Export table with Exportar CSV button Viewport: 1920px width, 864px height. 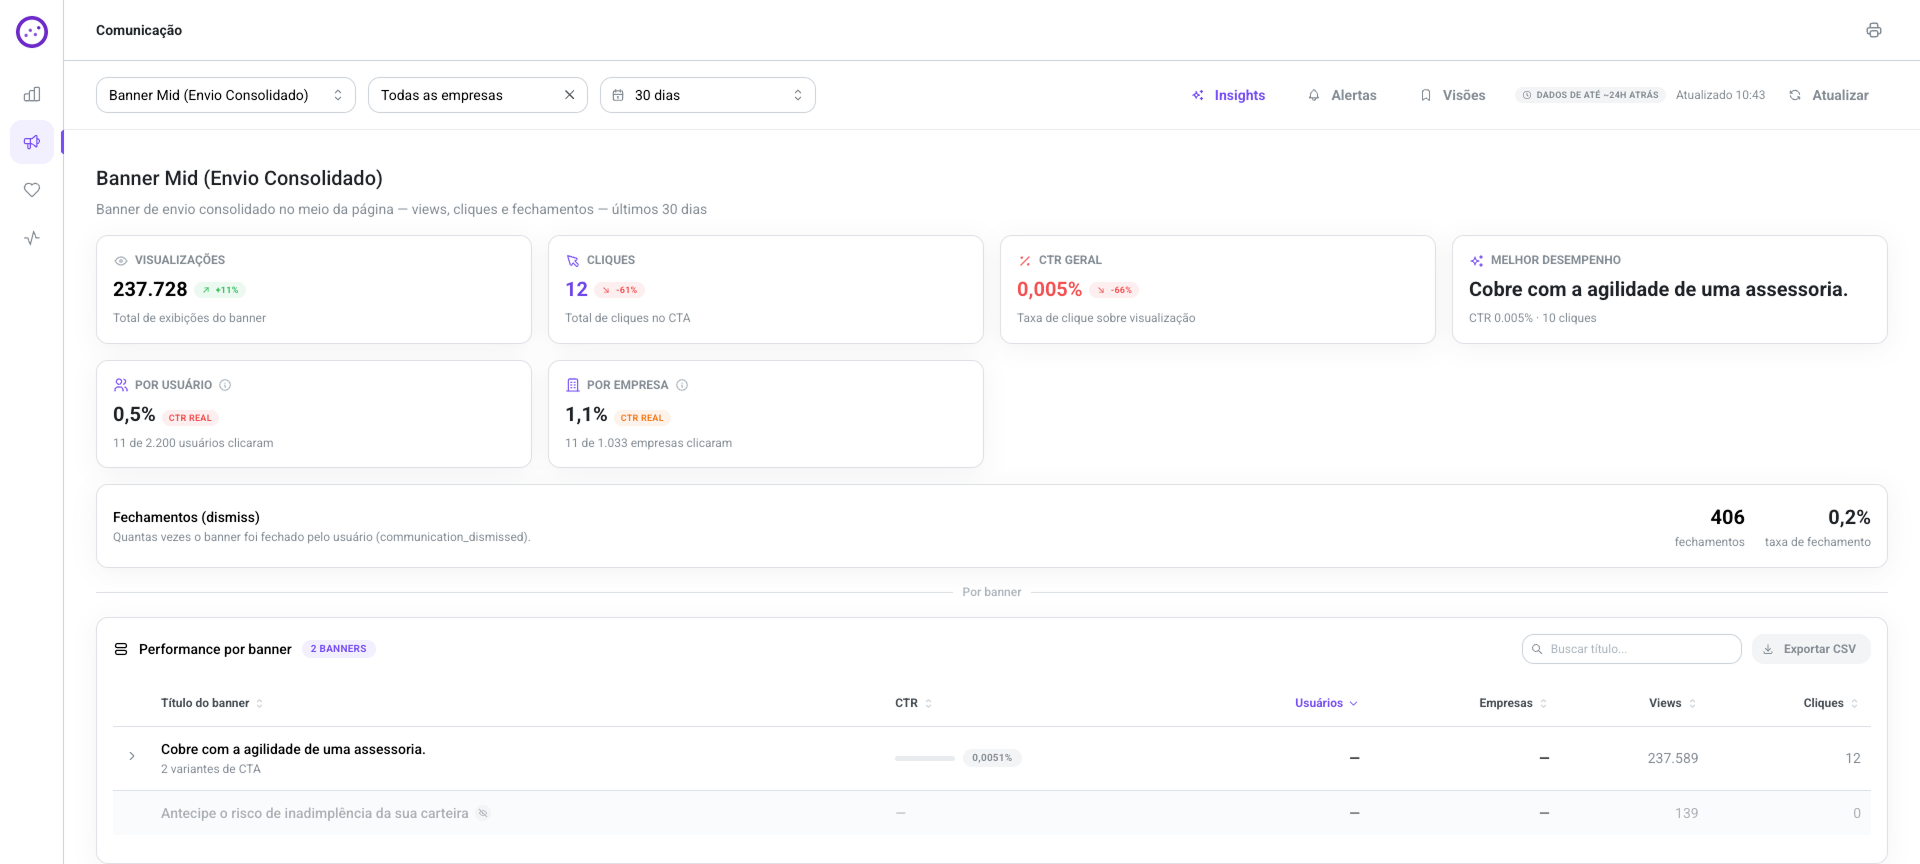1811,649
